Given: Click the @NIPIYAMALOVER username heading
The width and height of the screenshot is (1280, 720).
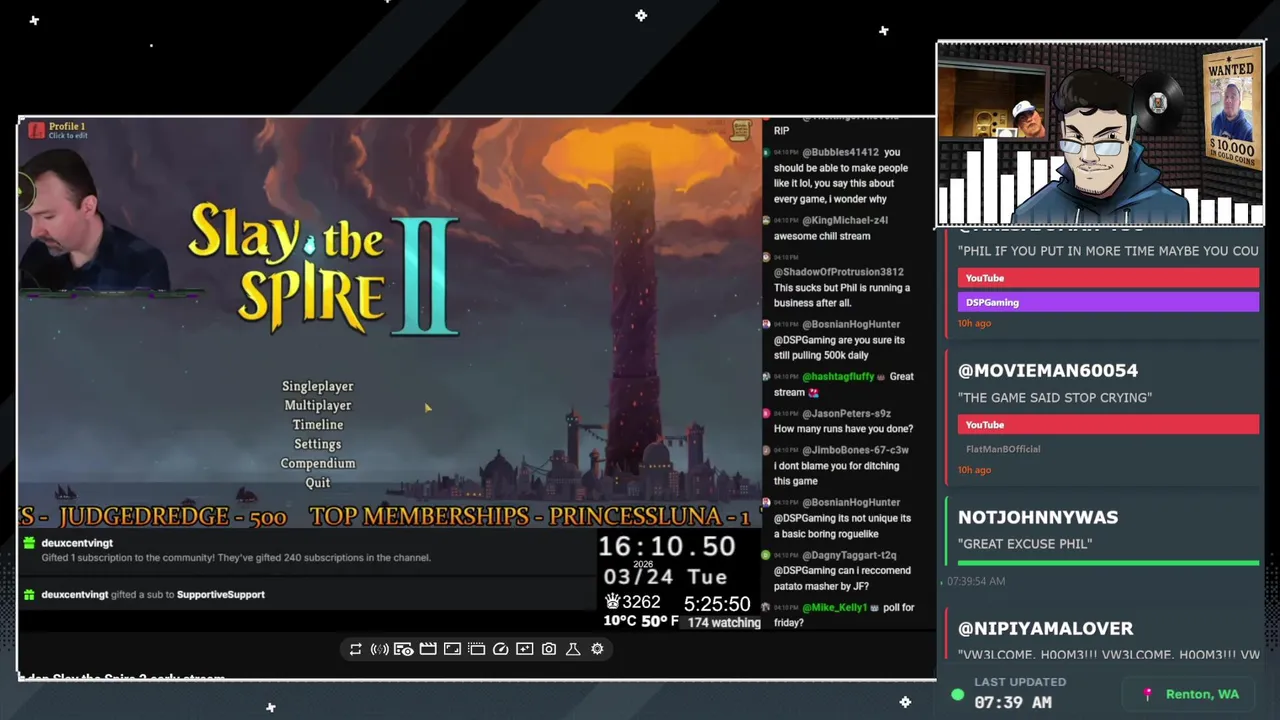Looking at the screenshot, I should [1045, 628].
